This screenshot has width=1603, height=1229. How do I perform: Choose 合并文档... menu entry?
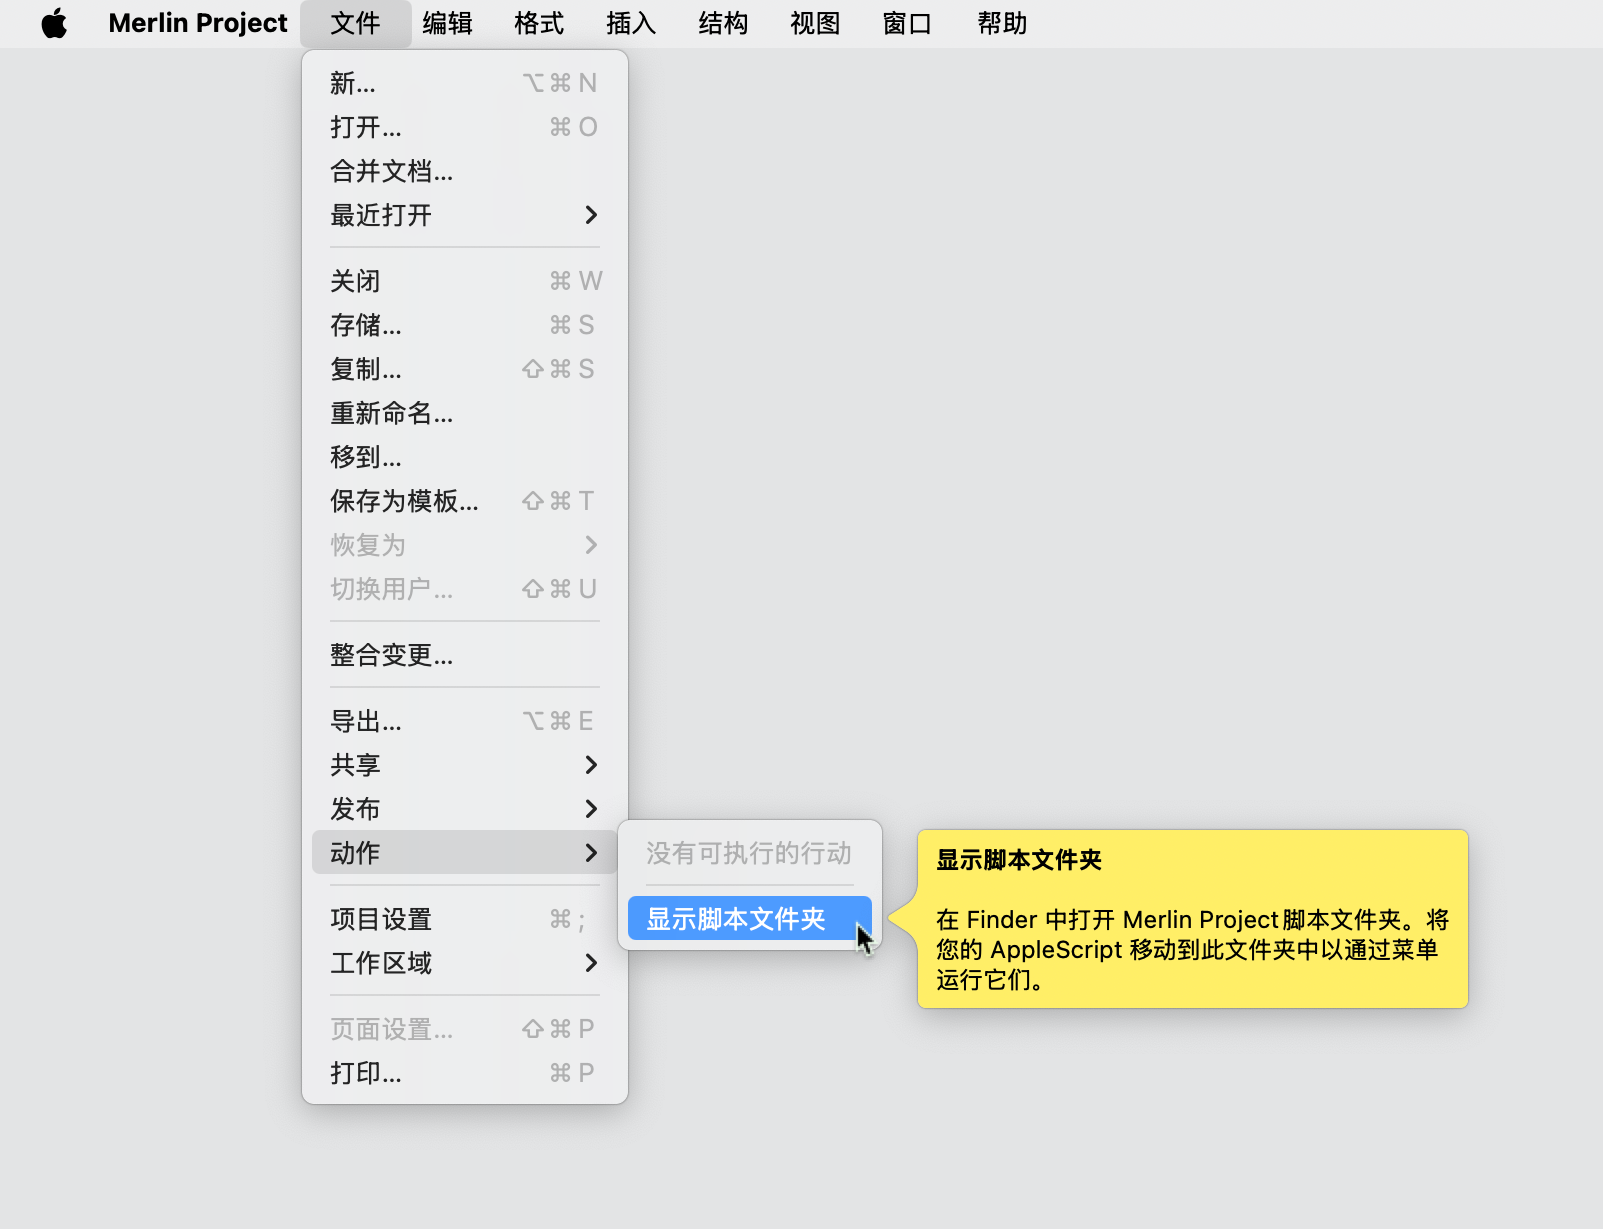click(465, 171)
